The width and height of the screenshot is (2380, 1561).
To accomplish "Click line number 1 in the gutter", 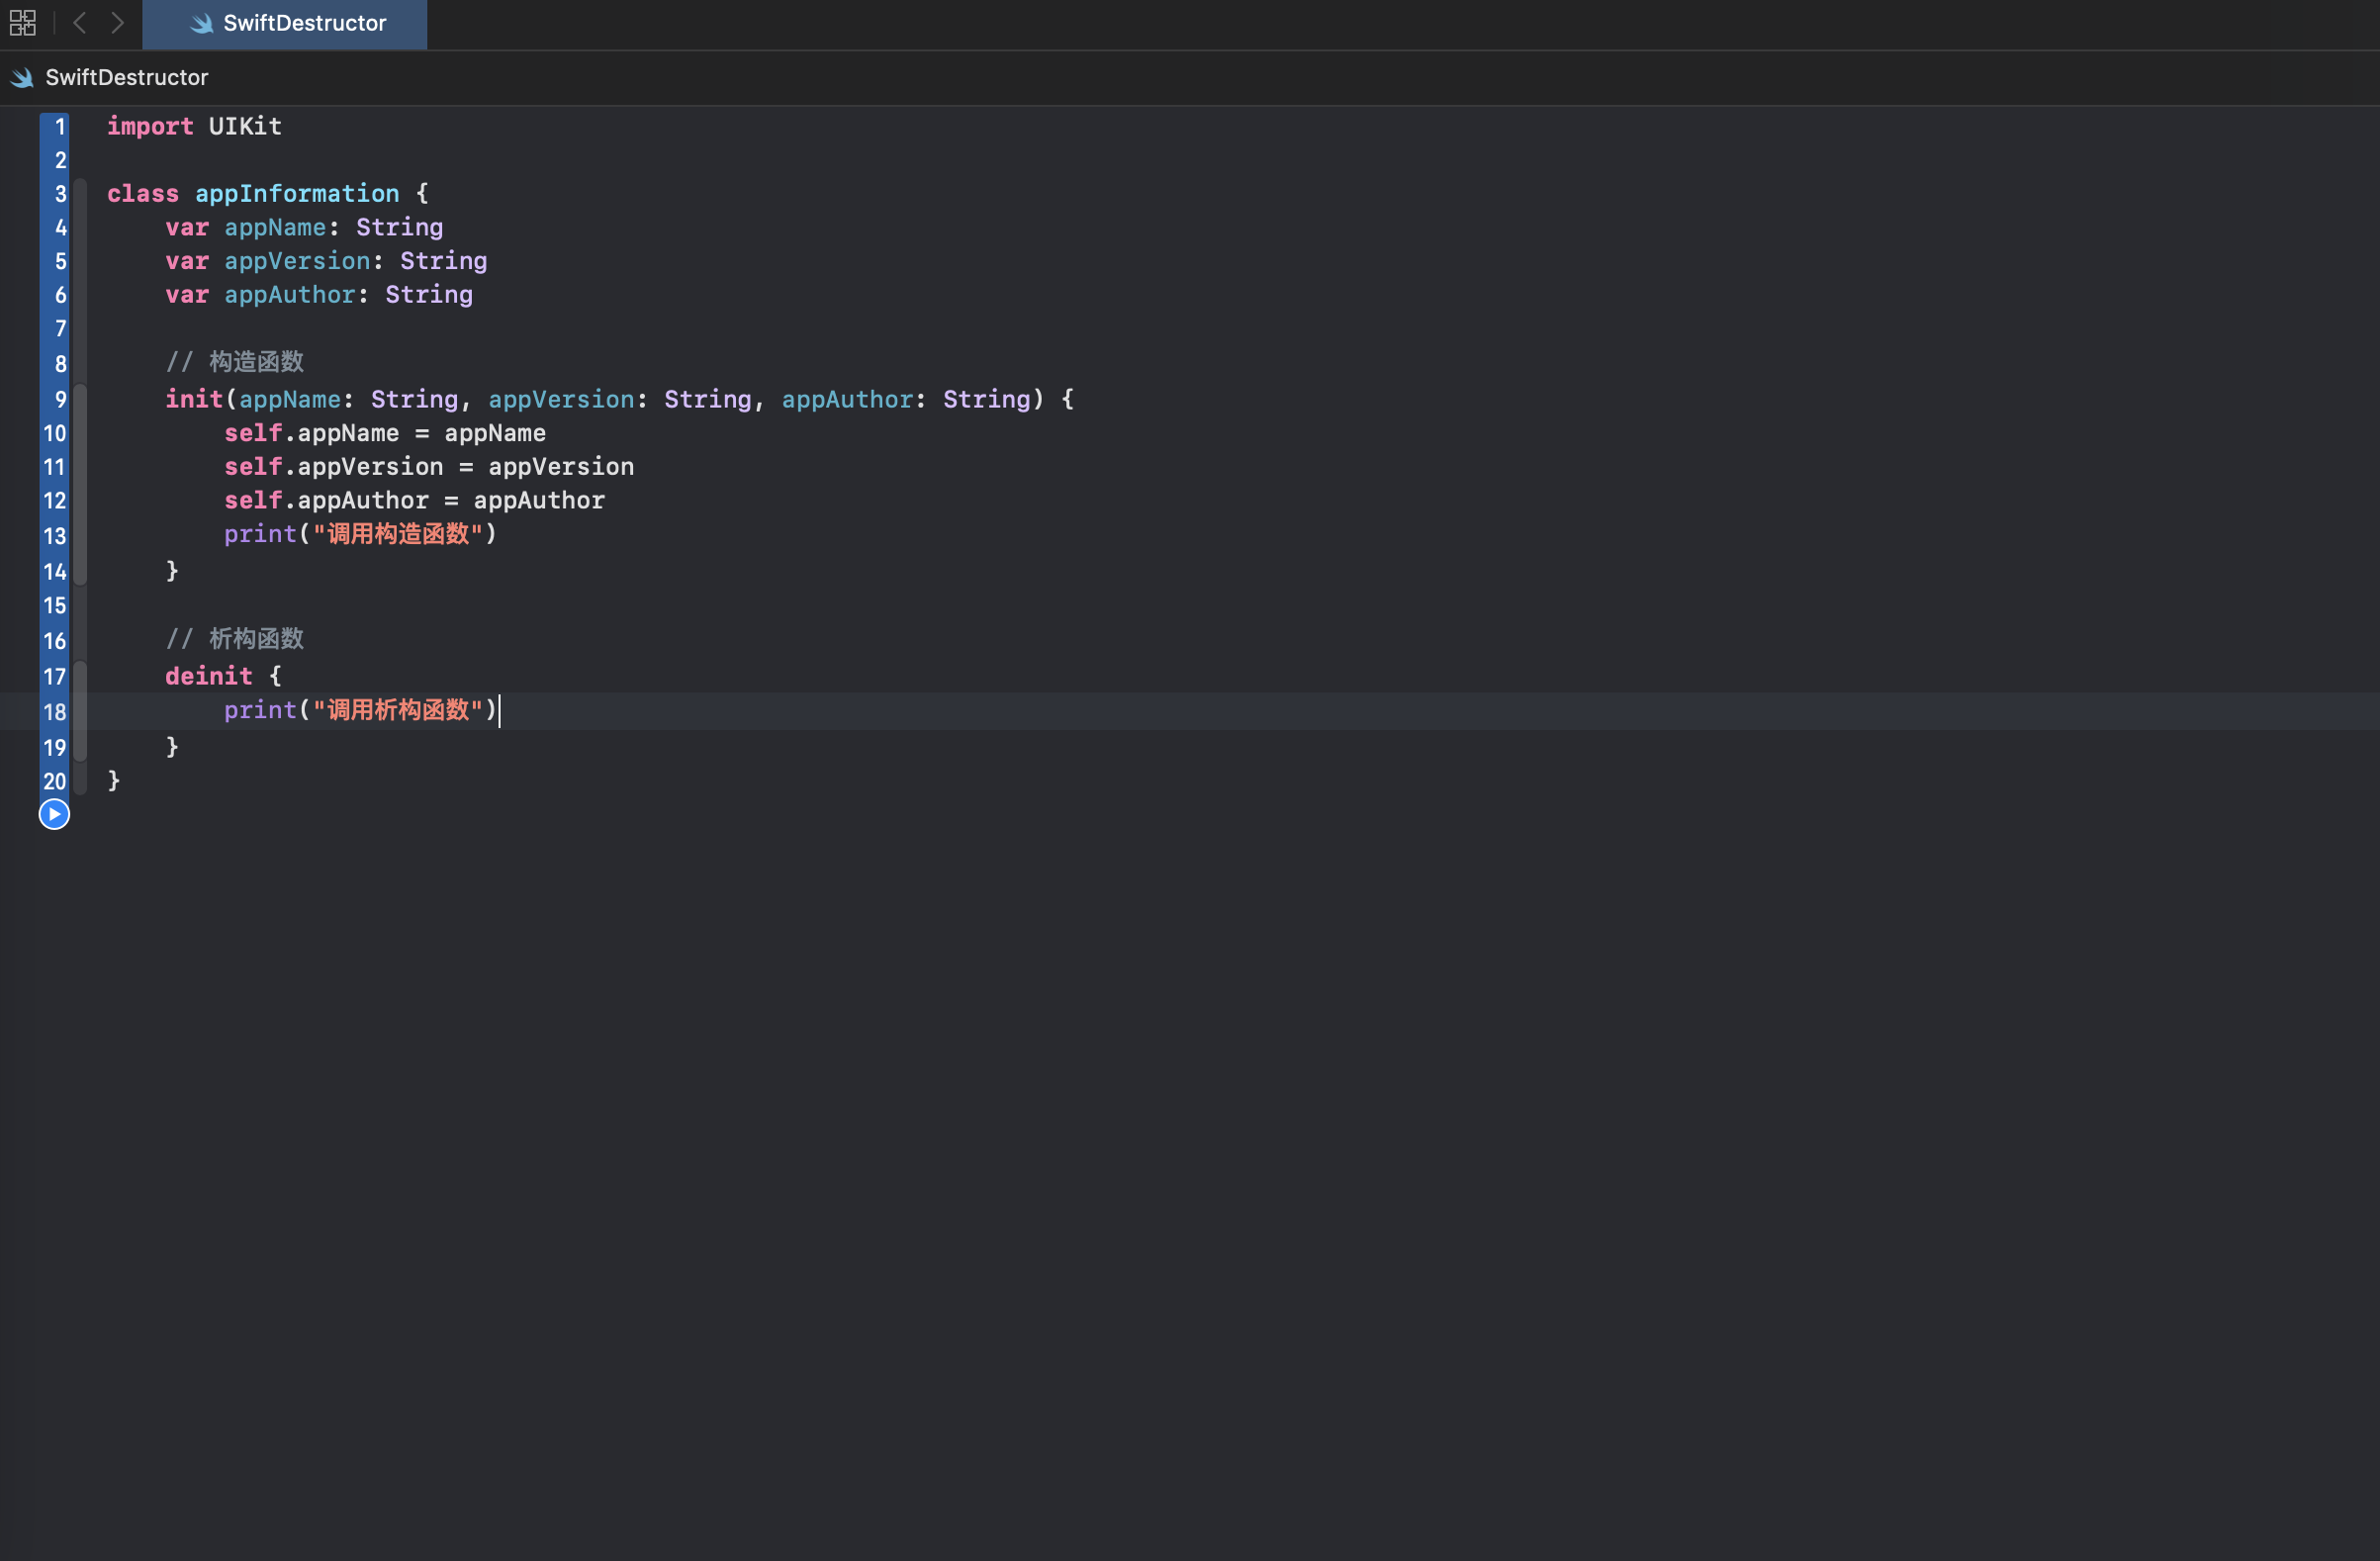I will click(60, 127).
